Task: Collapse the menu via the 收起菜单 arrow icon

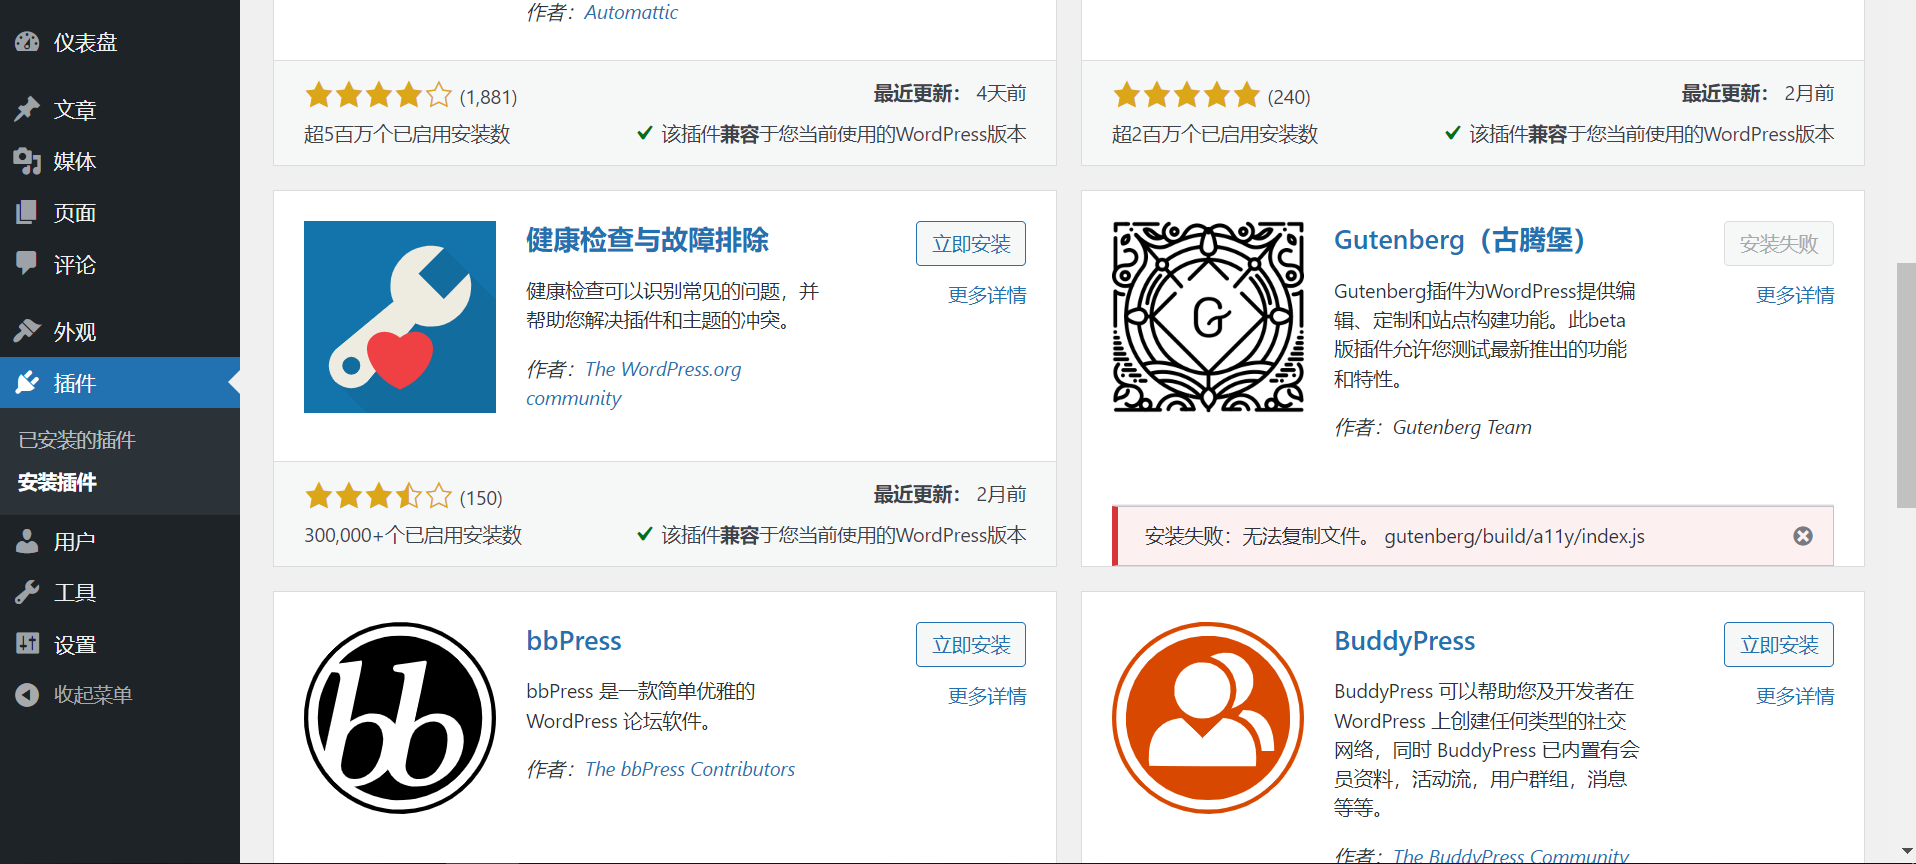Action: [x=27, y=694]
